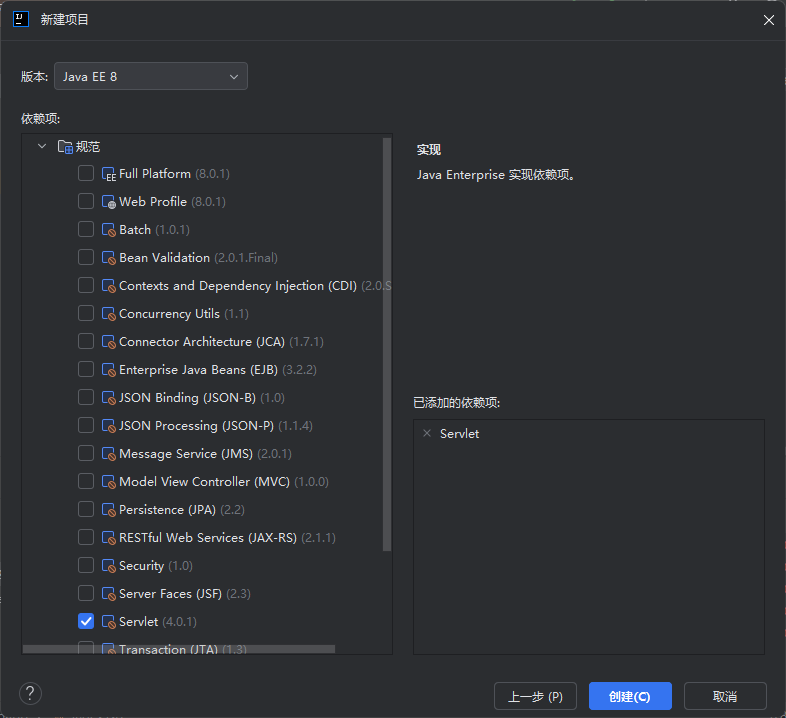Click the Persistence JPA library icon

tap(109, 510)
